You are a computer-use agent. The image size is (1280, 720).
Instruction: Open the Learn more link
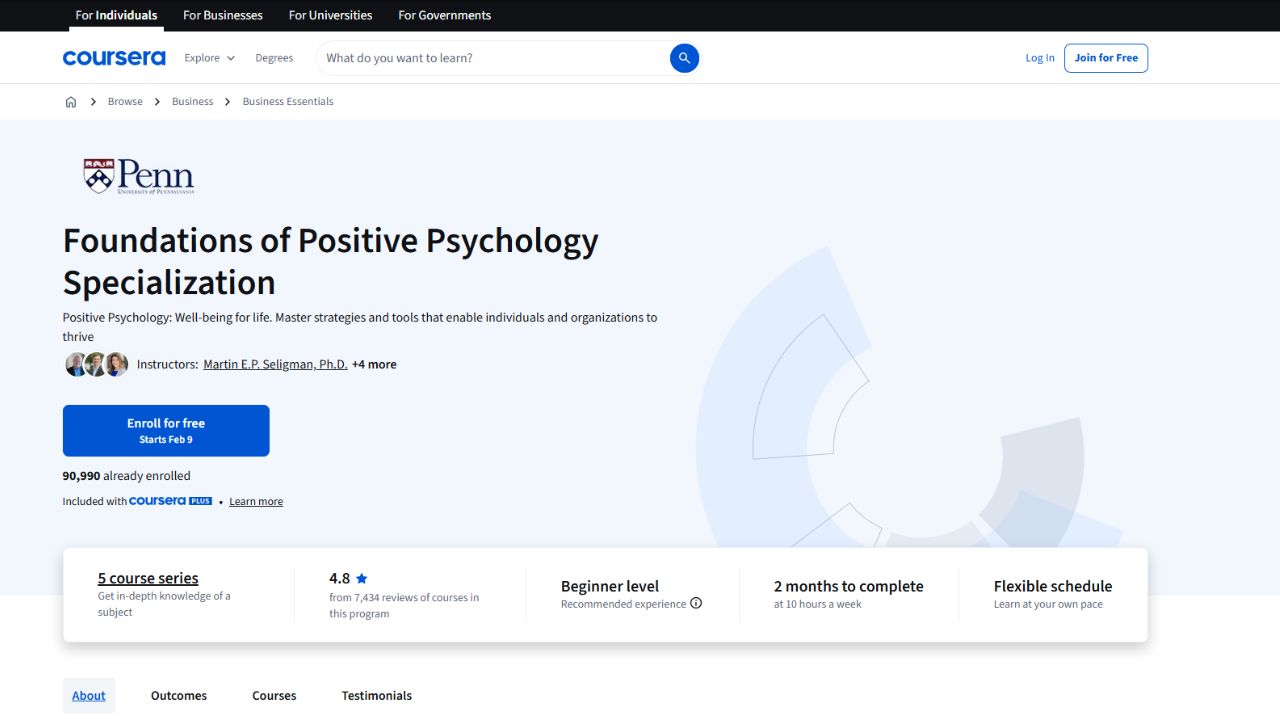256,500
